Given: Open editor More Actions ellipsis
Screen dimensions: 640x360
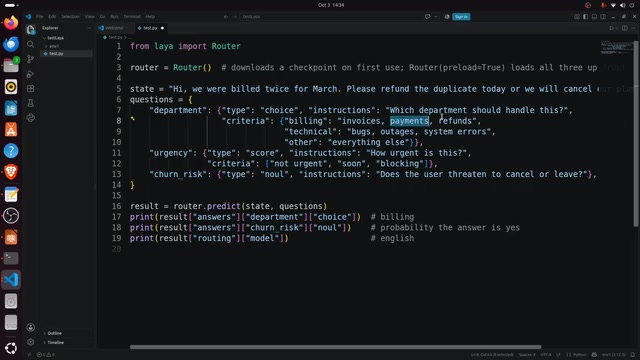Looking at the screenshot, I should pos(633,28).
